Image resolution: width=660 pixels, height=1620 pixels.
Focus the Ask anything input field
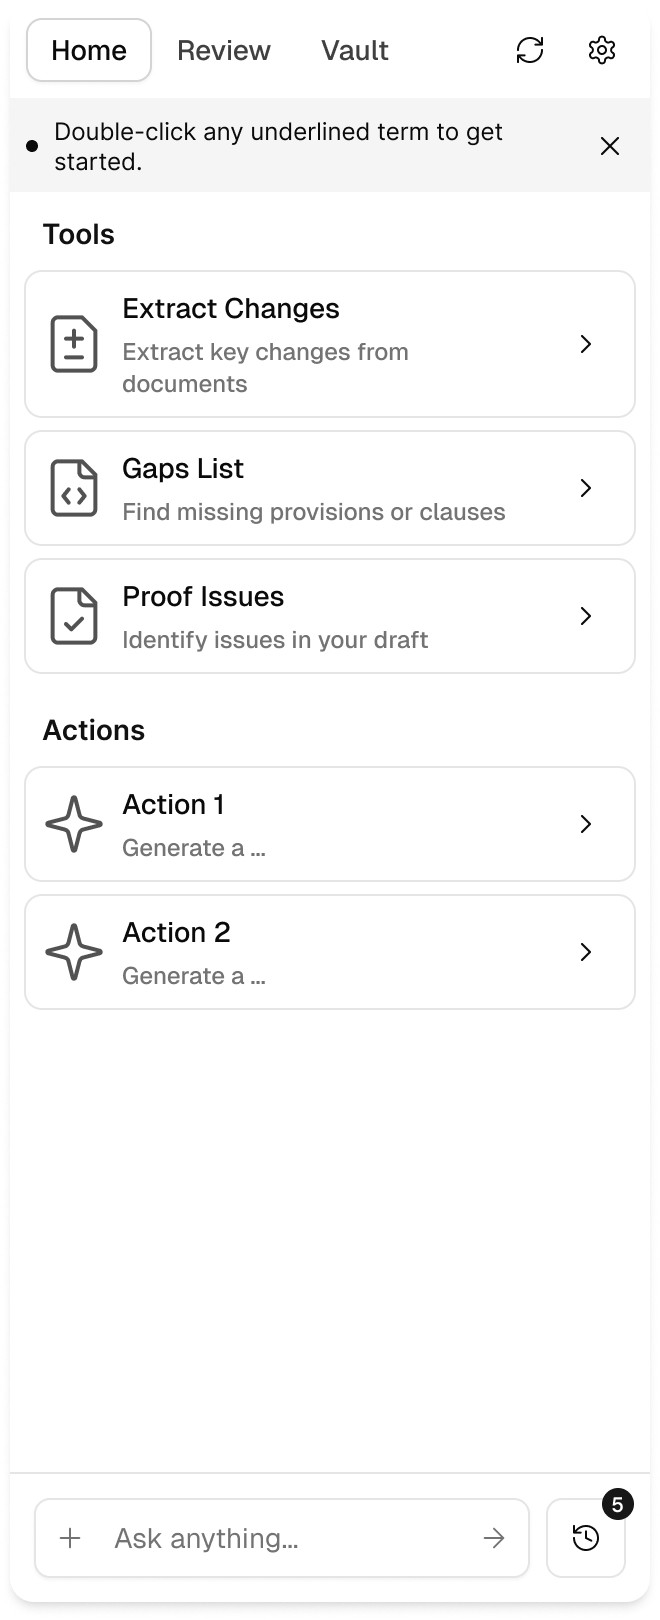(x=282, y=1538)
